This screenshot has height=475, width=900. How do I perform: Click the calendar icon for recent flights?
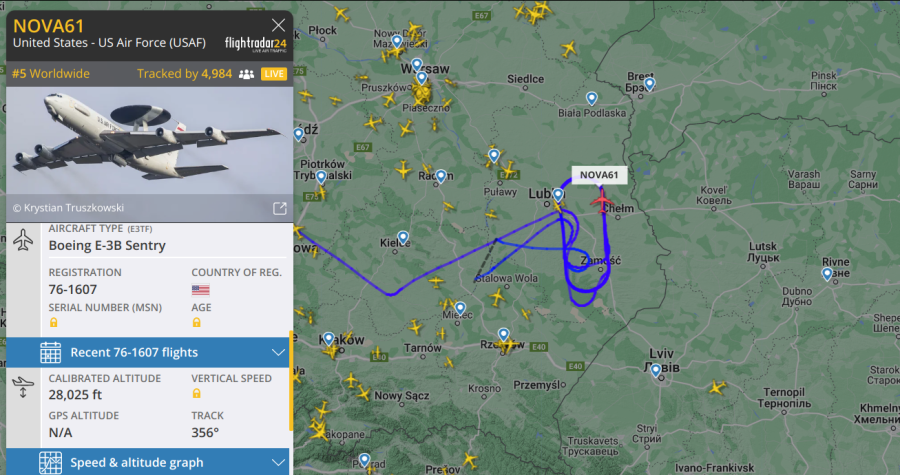(x=51, y=352)
